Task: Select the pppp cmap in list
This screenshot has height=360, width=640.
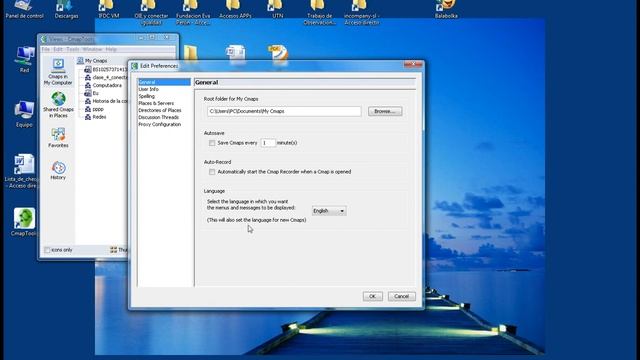Action: [x=94, y=109]
